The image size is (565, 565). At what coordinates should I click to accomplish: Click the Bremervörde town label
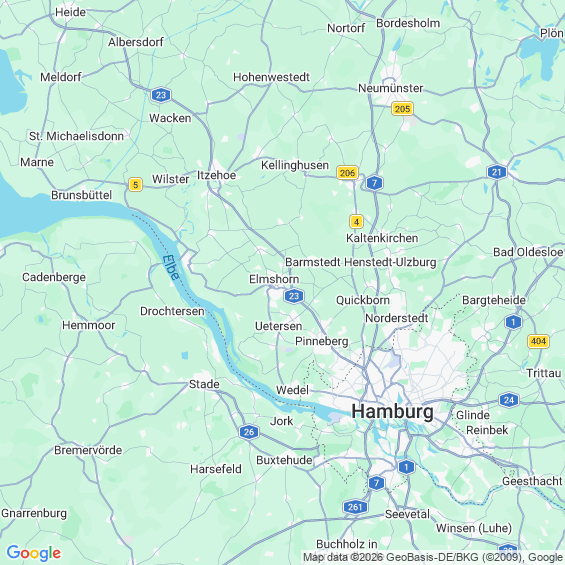pos(88,450)
